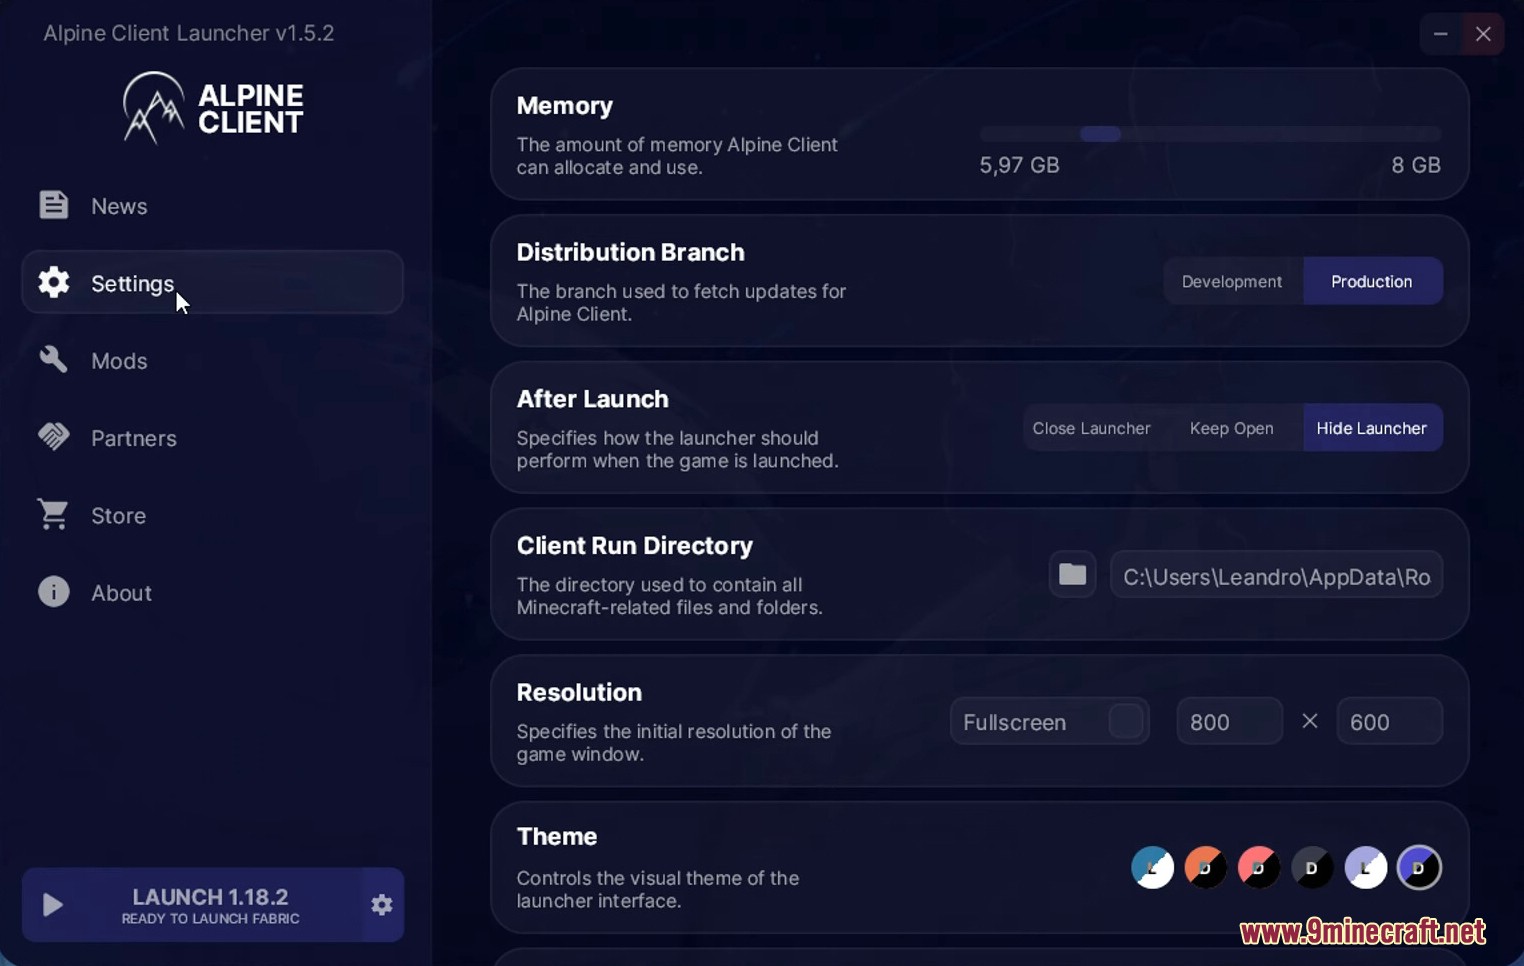The image size is (1524, 966).
Task: Toggle the Fullscreen checkbox
Action: coord(1126,721)
